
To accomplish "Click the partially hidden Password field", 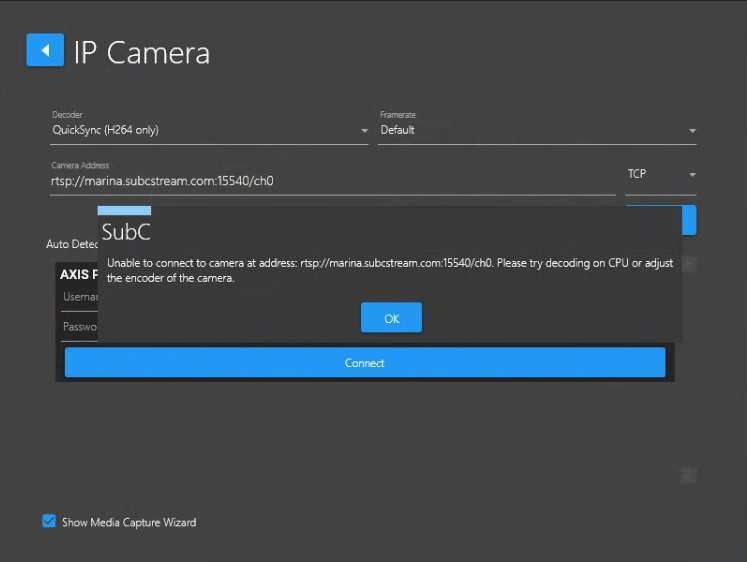I will (x=79, y=327).
